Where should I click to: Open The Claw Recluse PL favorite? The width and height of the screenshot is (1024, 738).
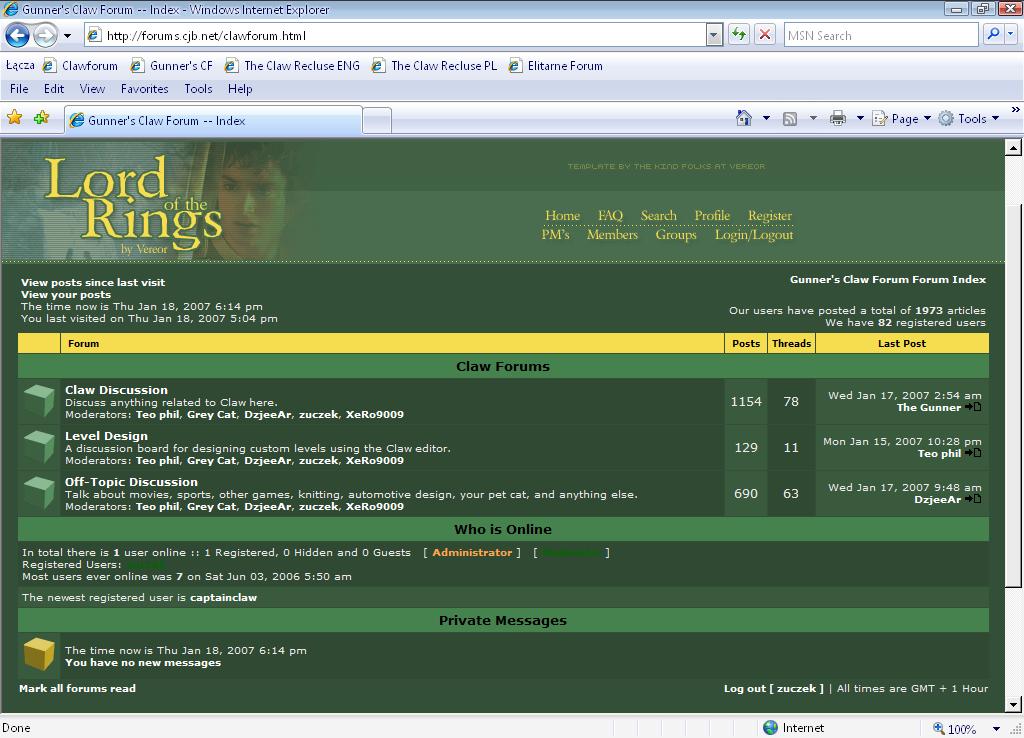click(x=434, y=66)
